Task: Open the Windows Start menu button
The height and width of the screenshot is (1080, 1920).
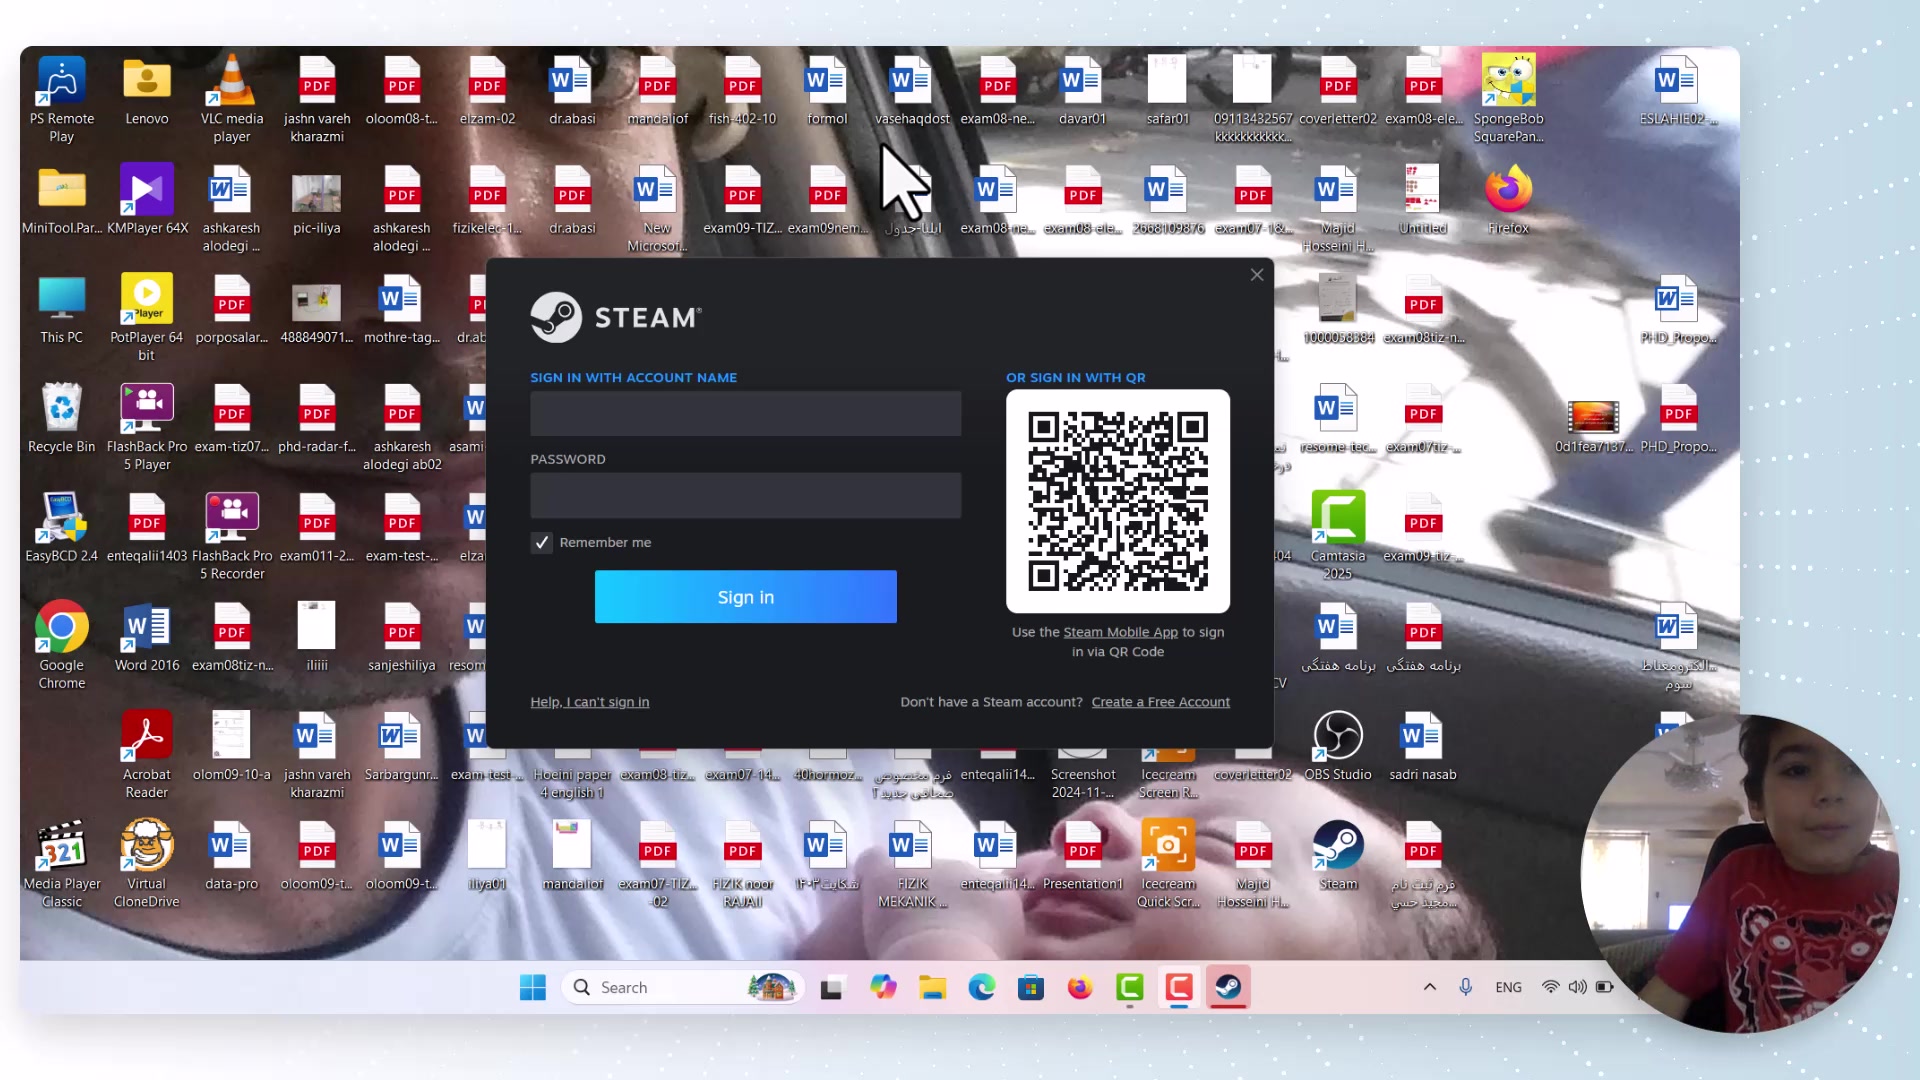Action: point(533,988)
